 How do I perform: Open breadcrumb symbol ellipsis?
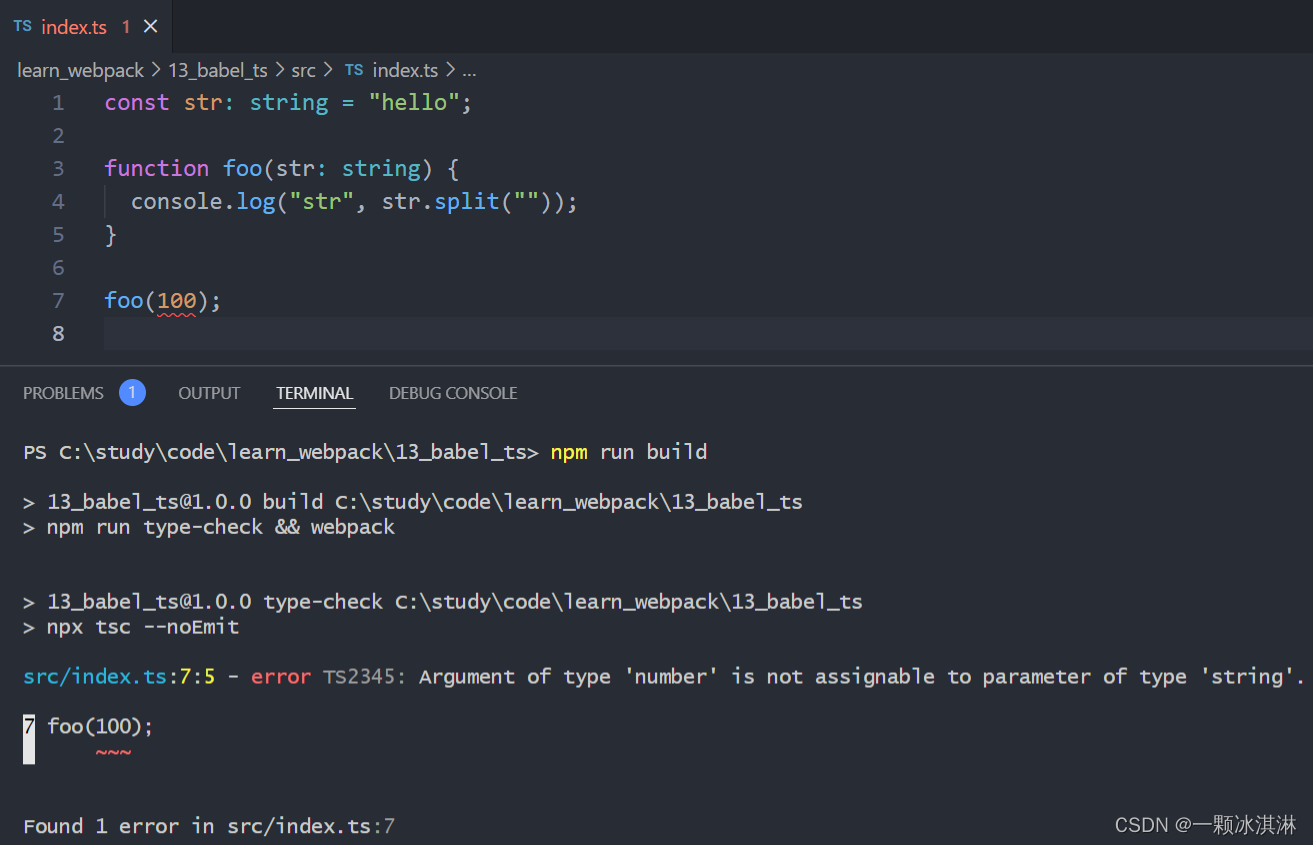point(469,71)
